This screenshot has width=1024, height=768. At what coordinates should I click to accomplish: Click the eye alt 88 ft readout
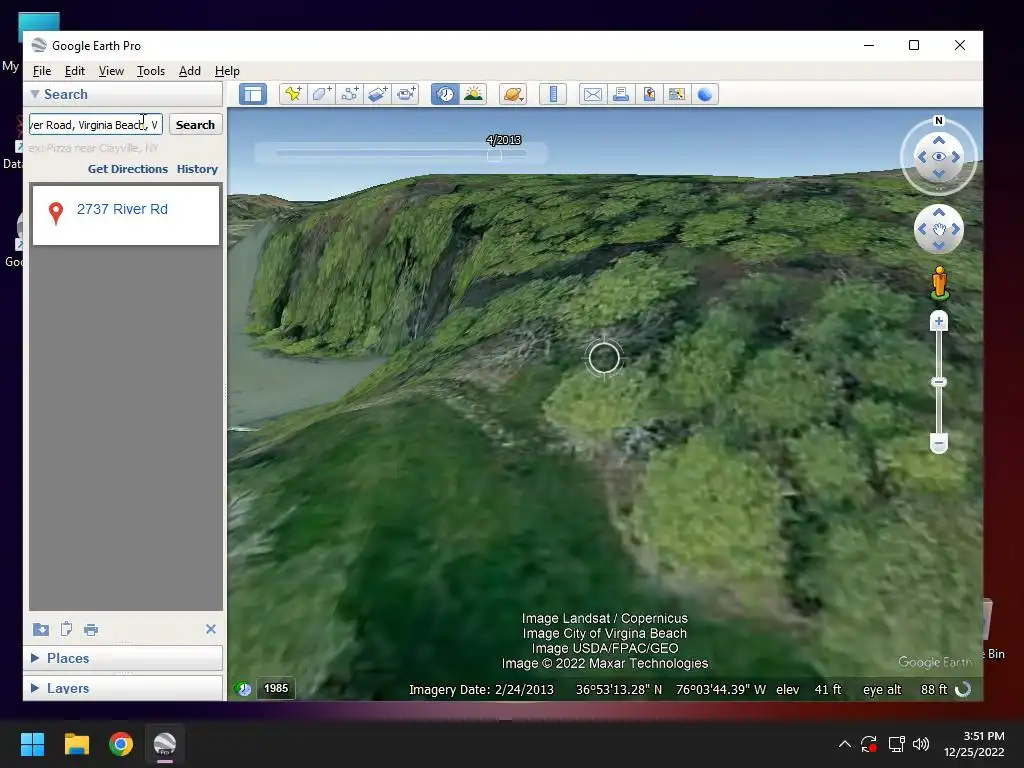[x=904, y=690]
